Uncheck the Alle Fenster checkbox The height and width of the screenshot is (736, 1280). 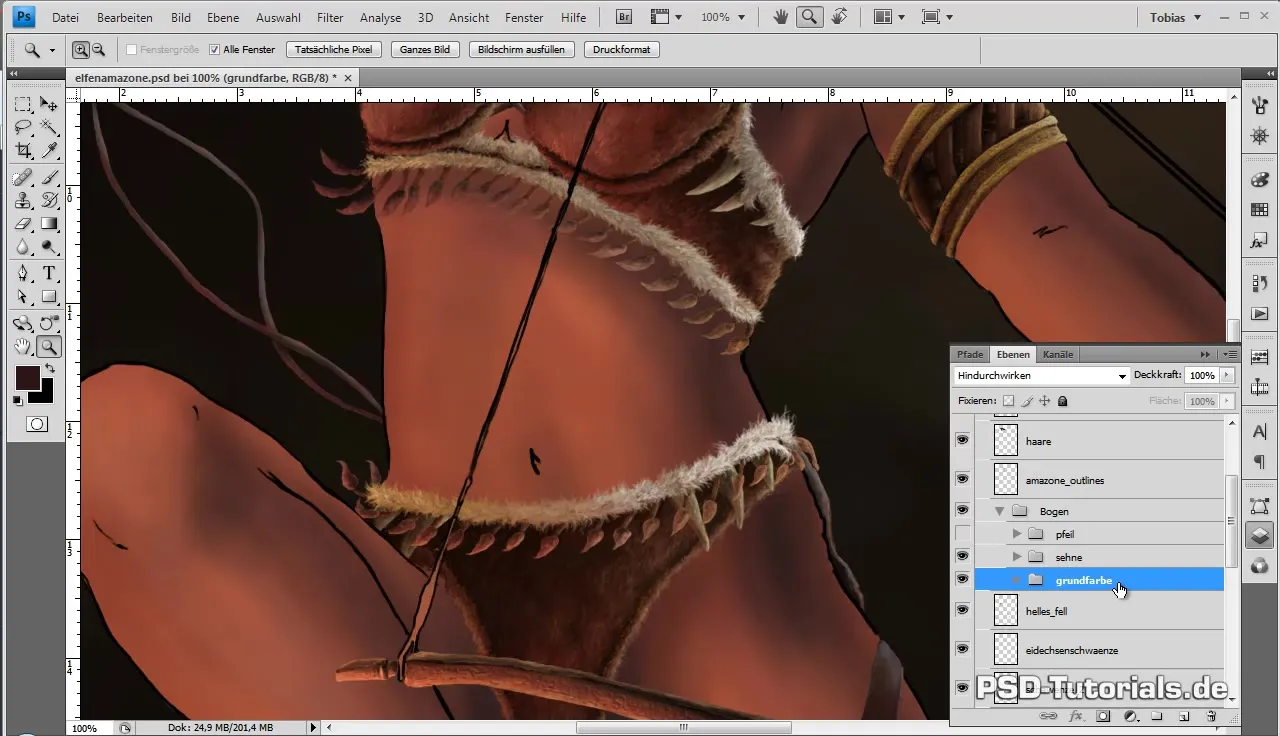[214, 49]
